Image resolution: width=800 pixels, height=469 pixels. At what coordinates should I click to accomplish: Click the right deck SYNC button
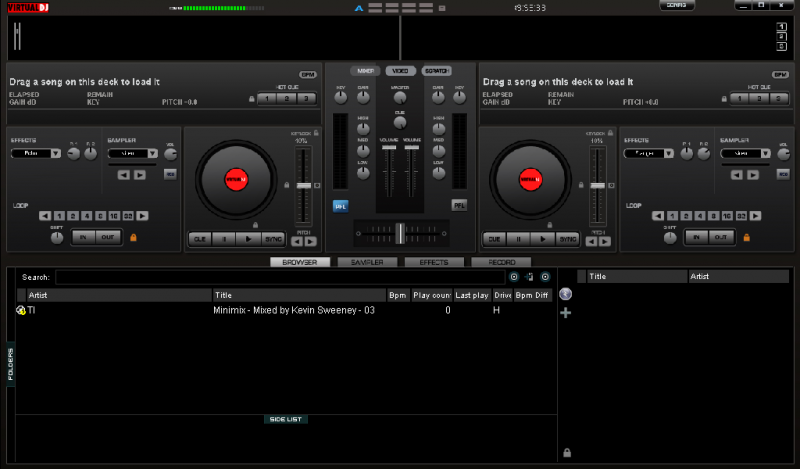pos(568,239)
